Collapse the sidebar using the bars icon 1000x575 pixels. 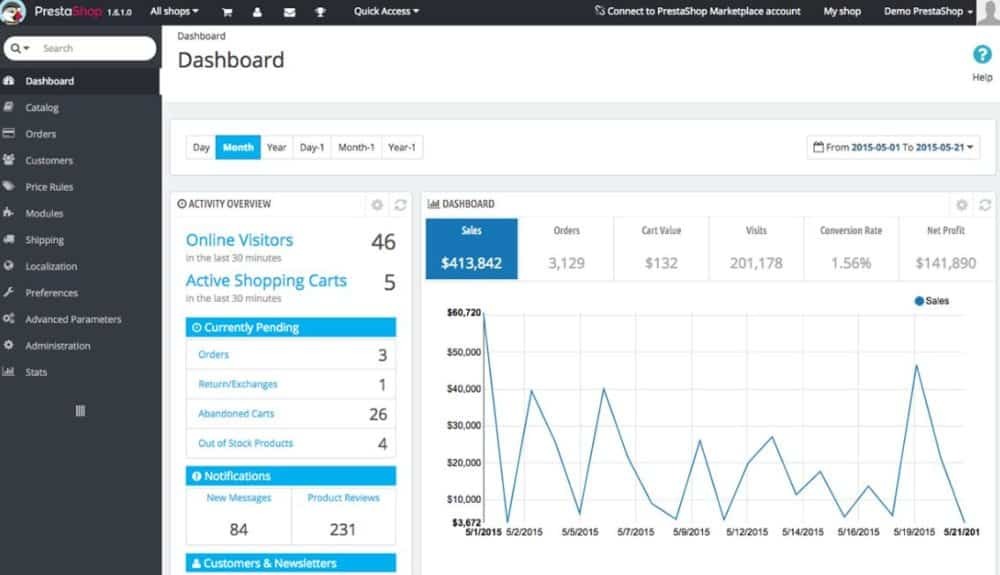(80, 411)
